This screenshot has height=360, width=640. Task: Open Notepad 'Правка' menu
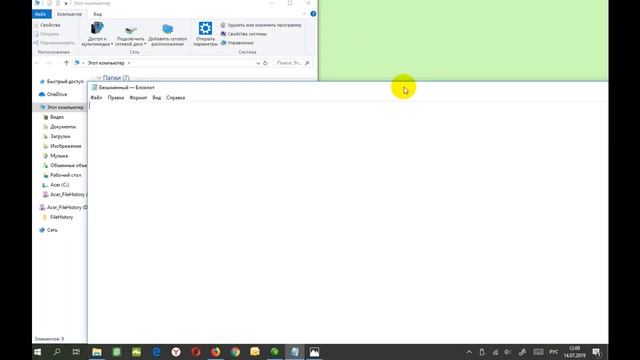pyautogui.click(x=116, y=98)
